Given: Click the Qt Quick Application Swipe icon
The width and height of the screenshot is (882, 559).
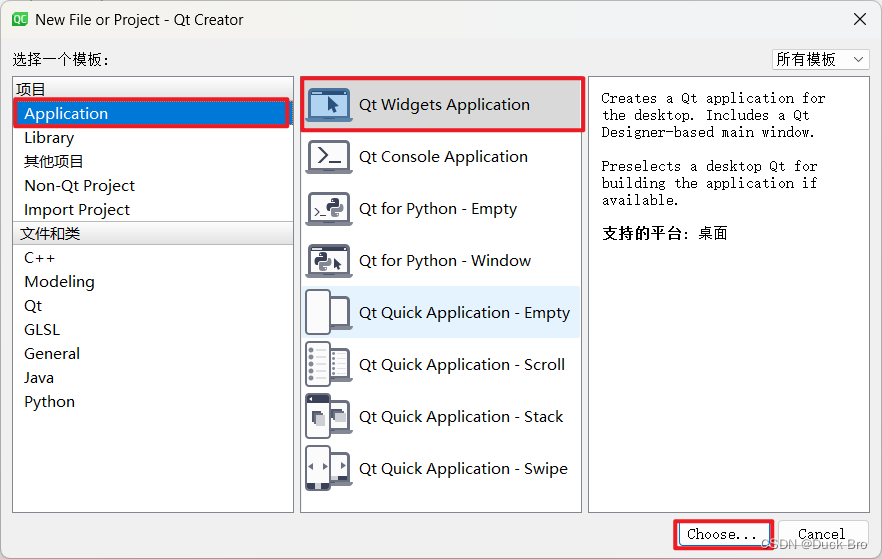Looking at the screenshot, I should (329, 468).
